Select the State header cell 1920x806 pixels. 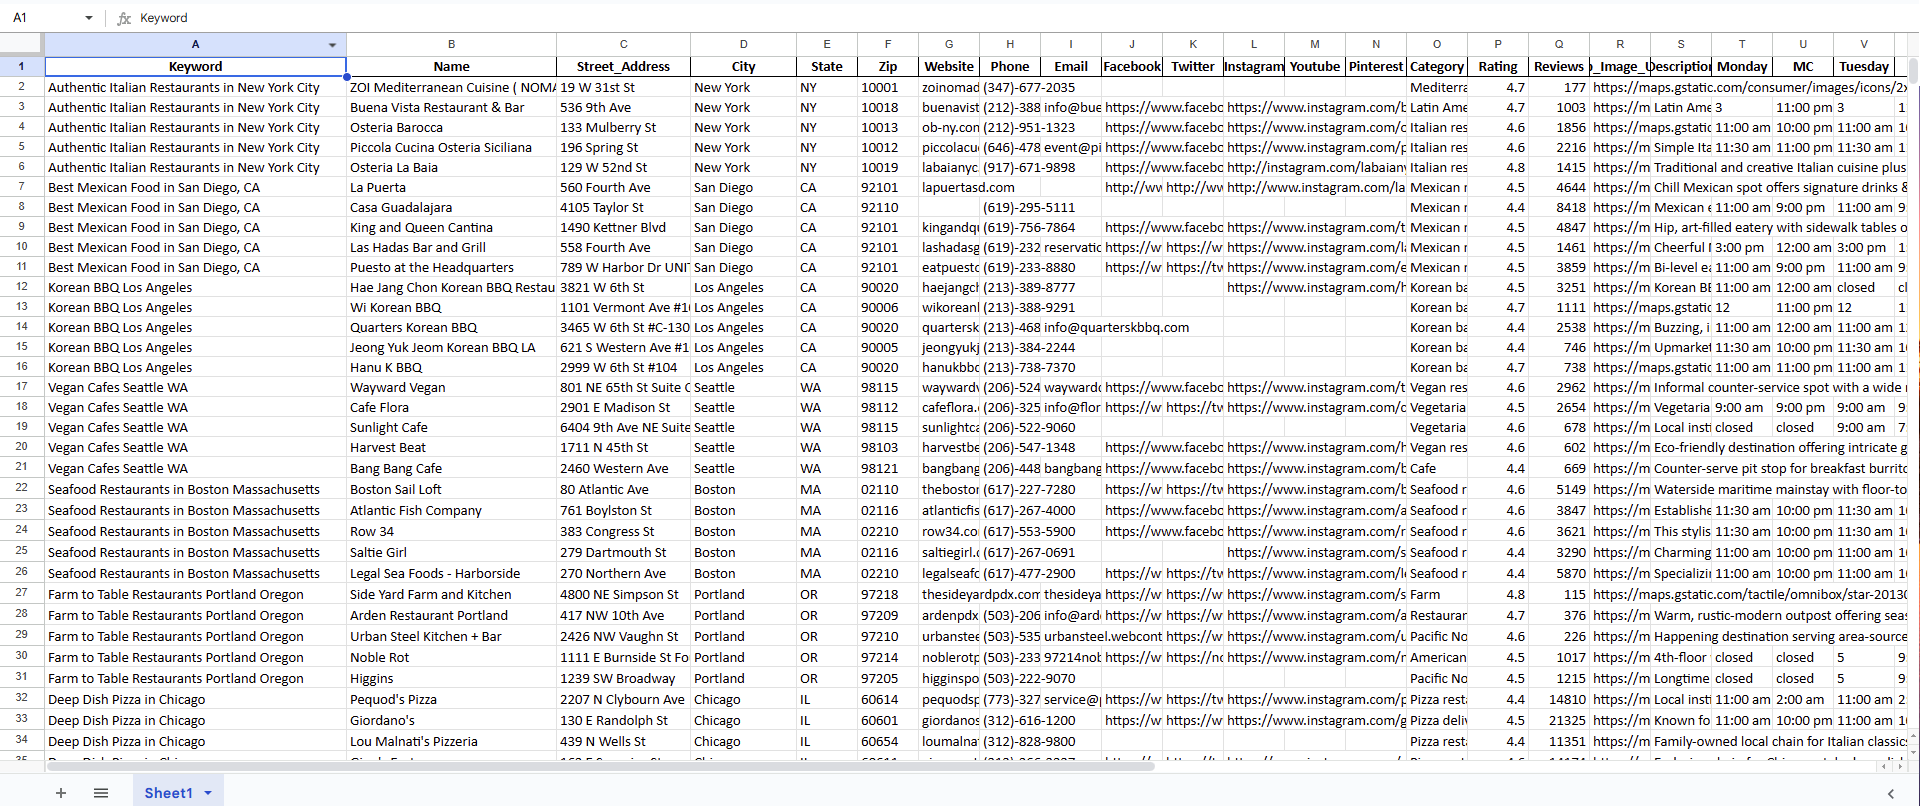(827, 66)
